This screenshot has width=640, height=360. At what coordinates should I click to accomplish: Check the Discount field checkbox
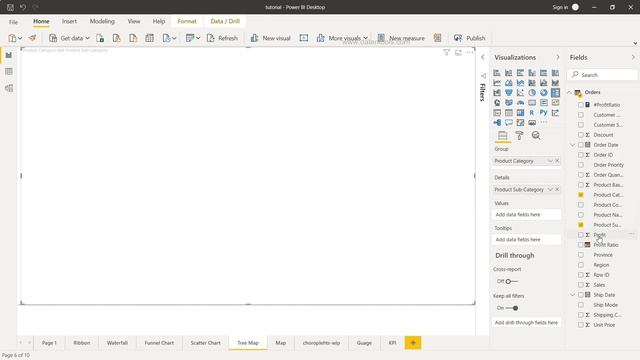coord(580,135)
